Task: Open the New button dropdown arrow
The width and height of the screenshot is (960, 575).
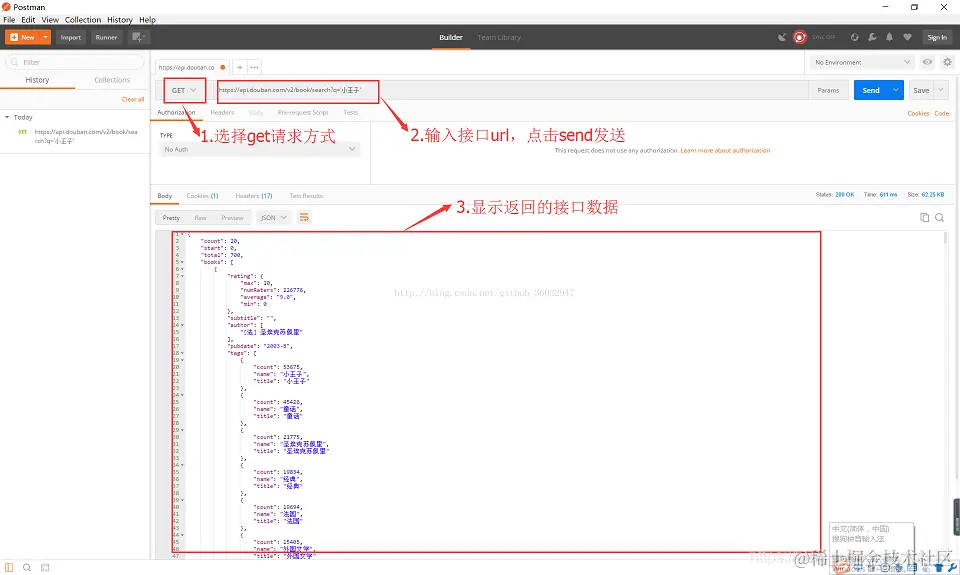Action: (x=45, y=37)
